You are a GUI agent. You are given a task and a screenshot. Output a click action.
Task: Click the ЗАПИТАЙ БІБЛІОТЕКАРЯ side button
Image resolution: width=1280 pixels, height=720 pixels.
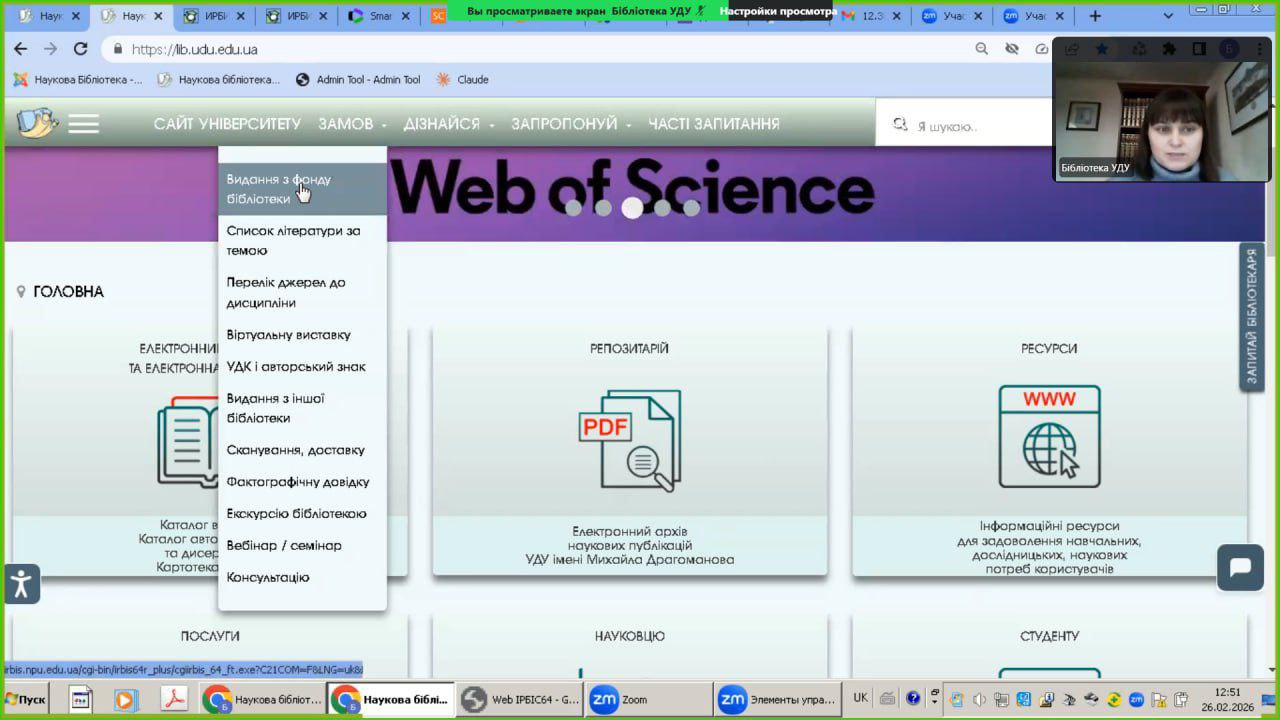tap(1252, 317)
